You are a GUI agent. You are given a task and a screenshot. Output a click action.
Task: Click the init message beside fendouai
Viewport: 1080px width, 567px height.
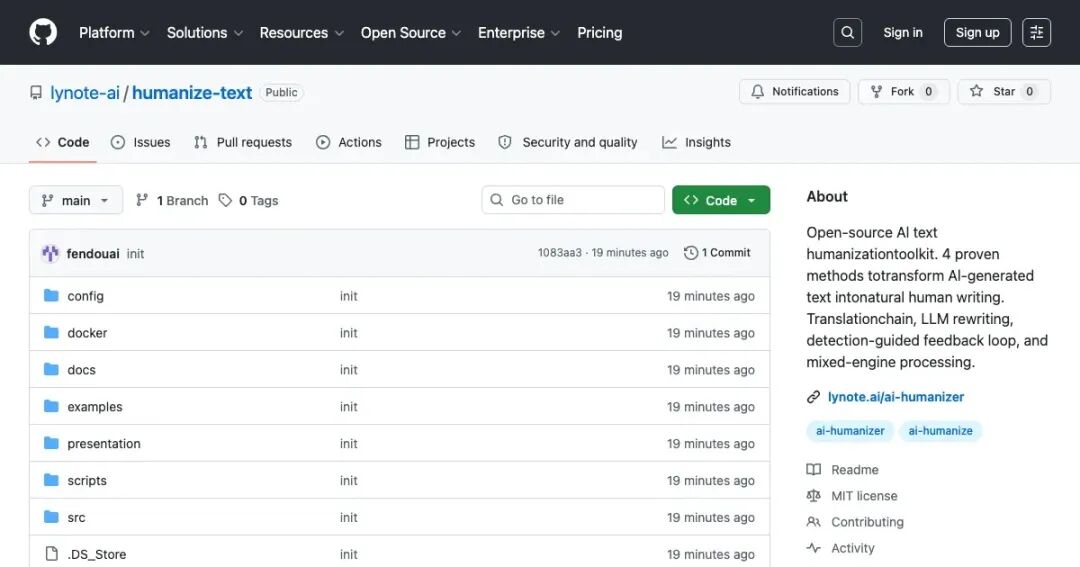point(136,254)
